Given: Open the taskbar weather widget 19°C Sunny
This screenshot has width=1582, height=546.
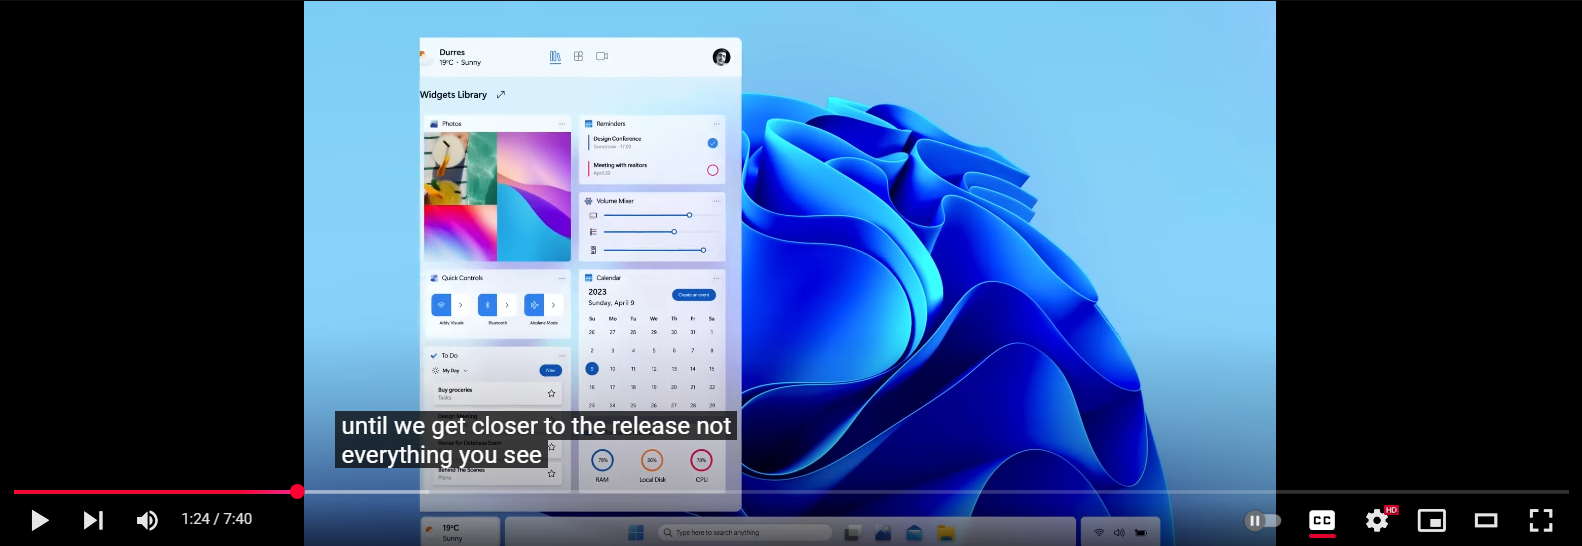Looking at the screenshot, I should [459, 533].
